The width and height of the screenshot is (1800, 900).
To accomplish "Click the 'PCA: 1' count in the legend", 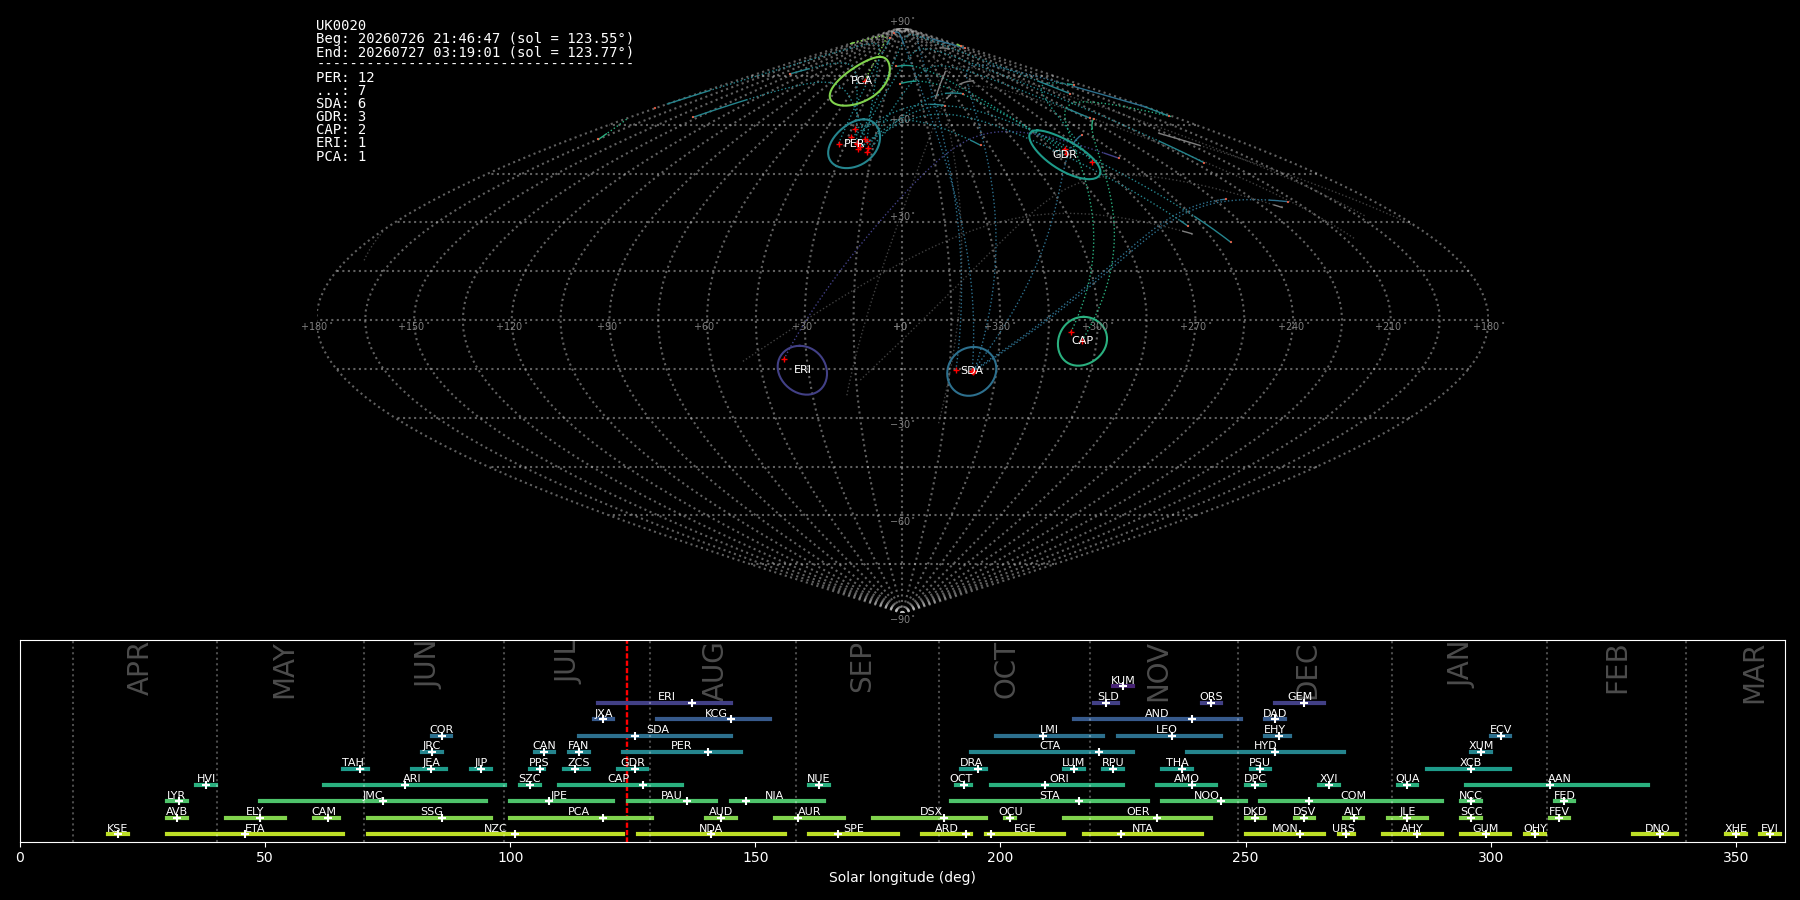I will [341, 157].
